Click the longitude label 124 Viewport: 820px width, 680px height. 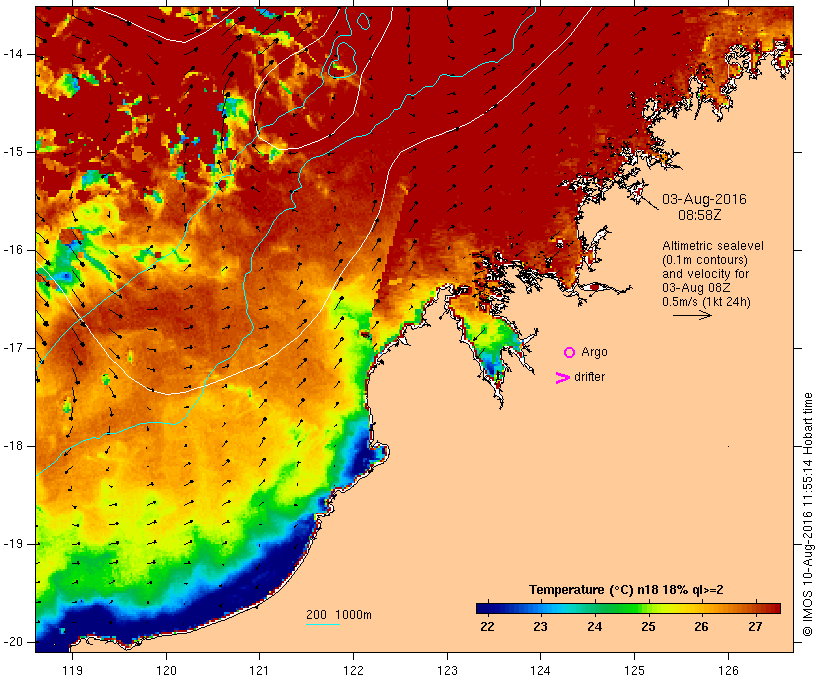pyautogui.click(x=541, y=670)
